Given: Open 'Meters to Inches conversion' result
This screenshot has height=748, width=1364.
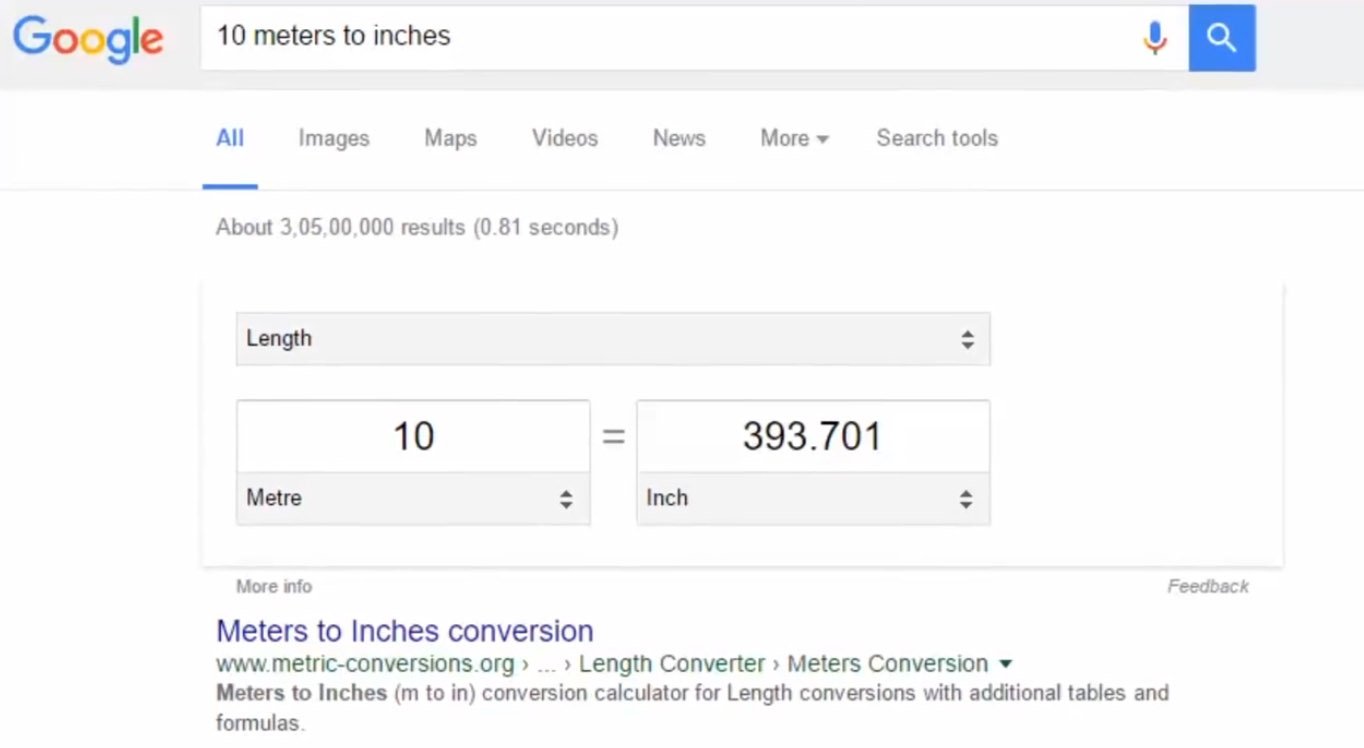Looking at the screenshot, I should tap(404, 631).
